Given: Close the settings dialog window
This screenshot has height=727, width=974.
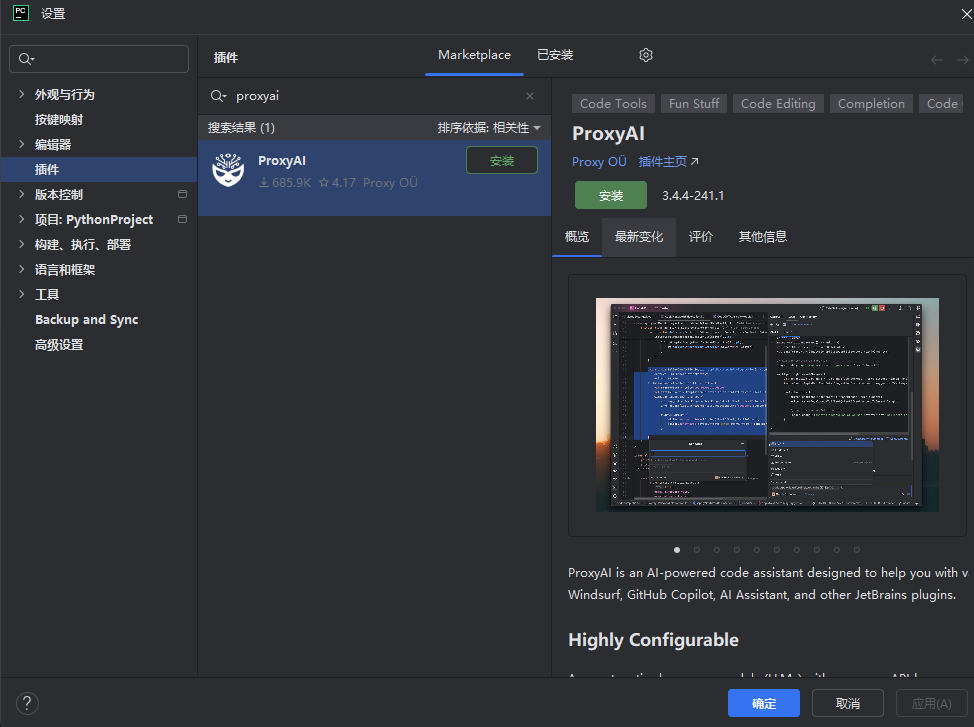Looking at the screenshot, I should [x=967, y=14].
